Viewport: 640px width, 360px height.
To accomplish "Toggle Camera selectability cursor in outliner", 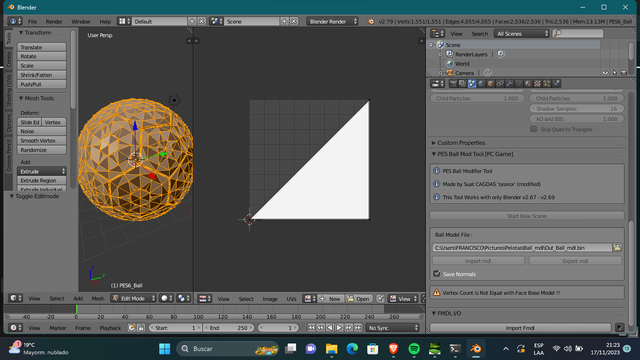I will (x=615, y=73).
